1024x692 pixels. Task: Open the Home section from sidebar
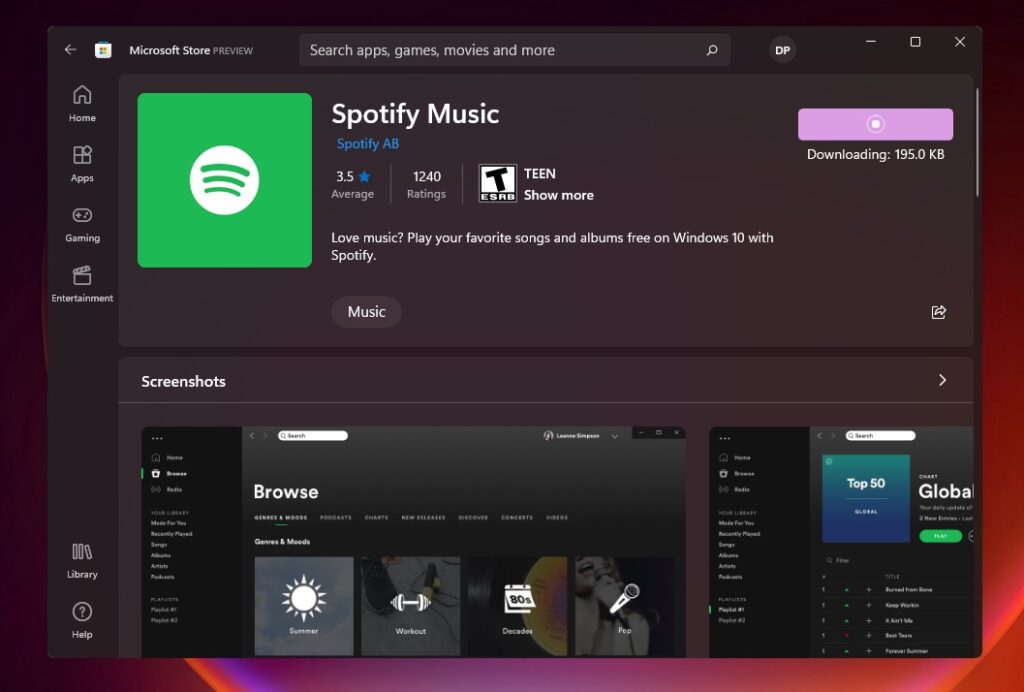tap(81, 103)
